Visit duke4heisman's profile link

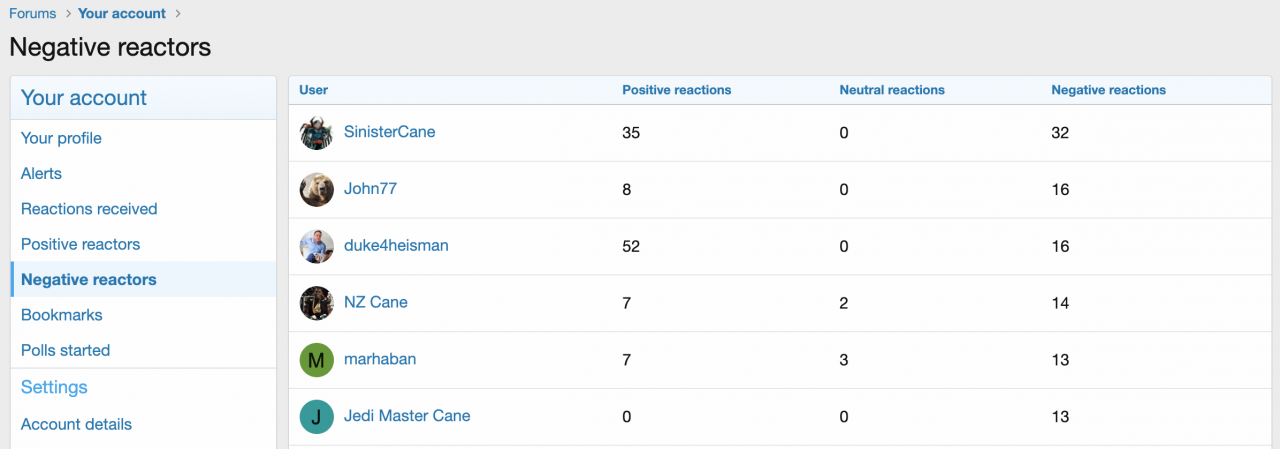(x=396, y=245)
